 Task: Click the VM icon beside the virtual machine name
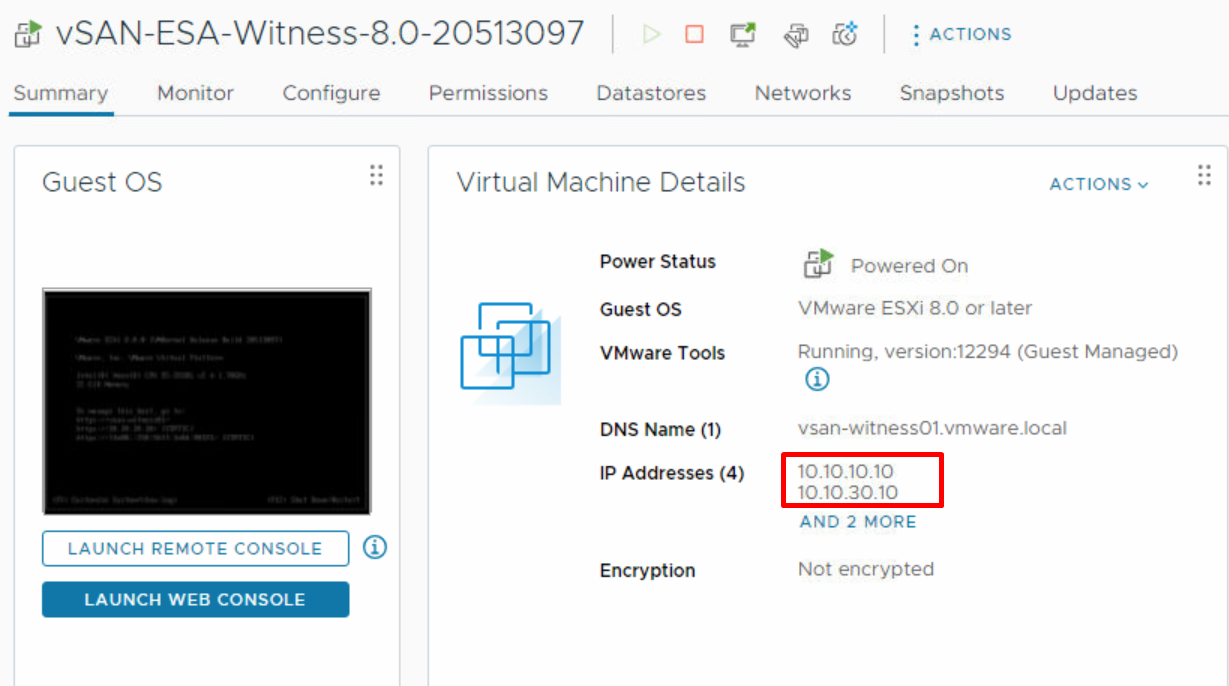point(27,33)
